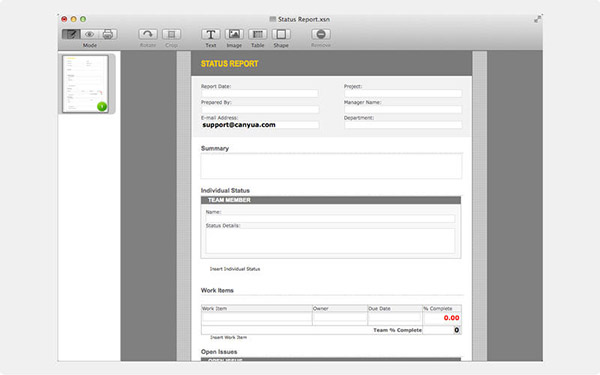Click the Work Item table cell
This screenshot has width=600, height=375.
click(x=257, y=318)
